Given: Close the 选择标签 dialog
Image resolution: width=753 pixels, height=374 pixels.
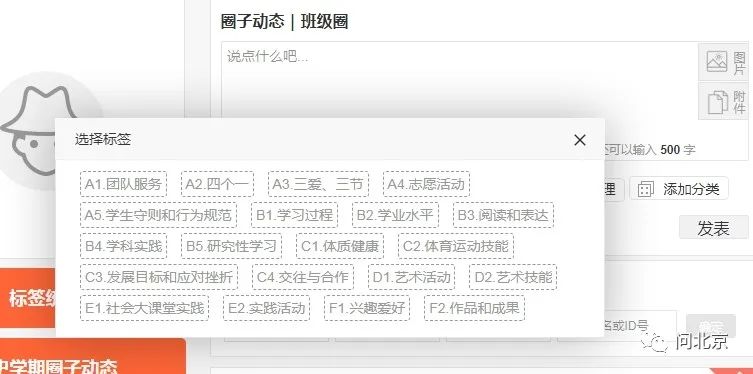Looking at the screenshot, I should [x=580, y=140].
